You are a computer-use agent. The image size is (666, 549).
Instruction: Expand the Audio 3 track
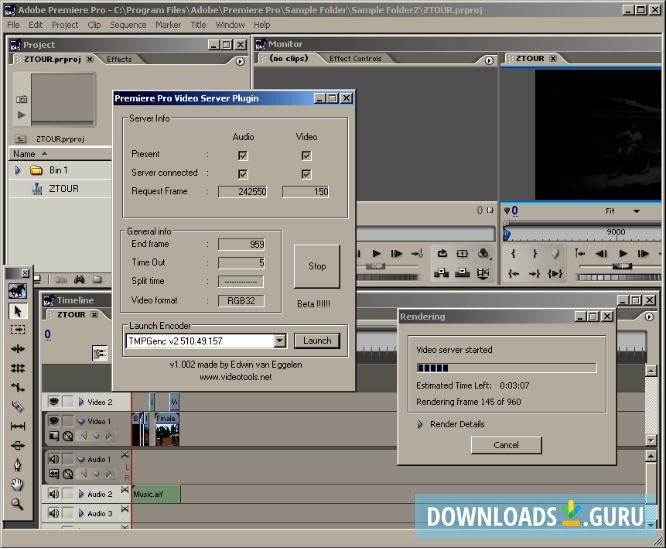pos(81,513)
